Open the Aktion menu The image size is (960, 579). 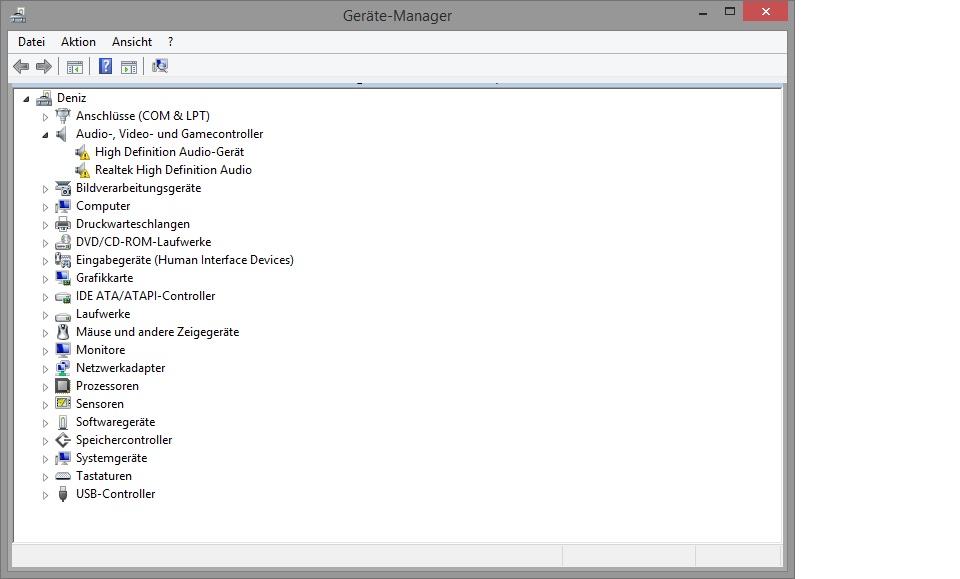(78, 42)
